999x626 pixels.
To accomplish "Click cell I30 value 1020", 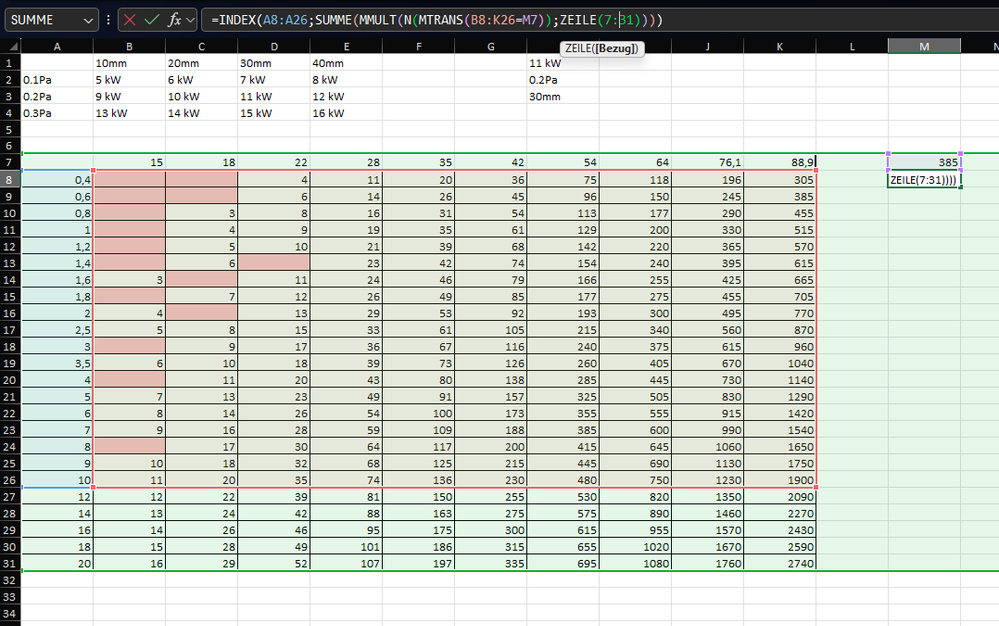I will point(635,546).
